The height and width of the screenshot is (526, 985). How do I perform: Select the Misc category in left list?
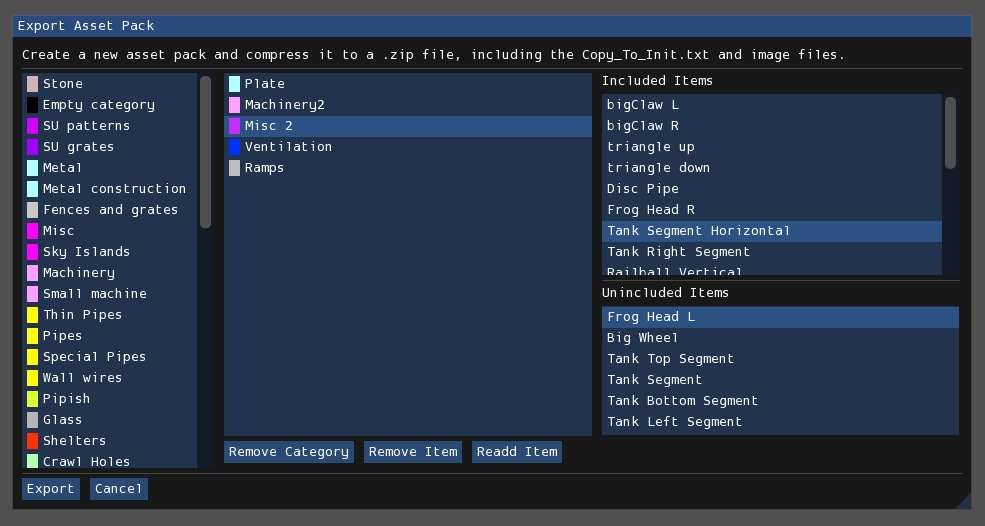pyautogui.click(x=110, y=231)
